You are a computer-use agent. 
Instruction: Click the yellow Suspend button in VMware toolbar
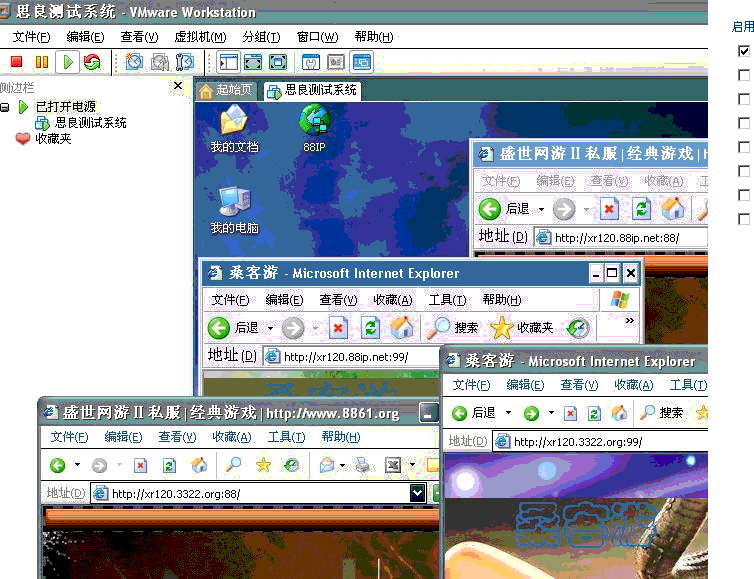pos(42,62)
